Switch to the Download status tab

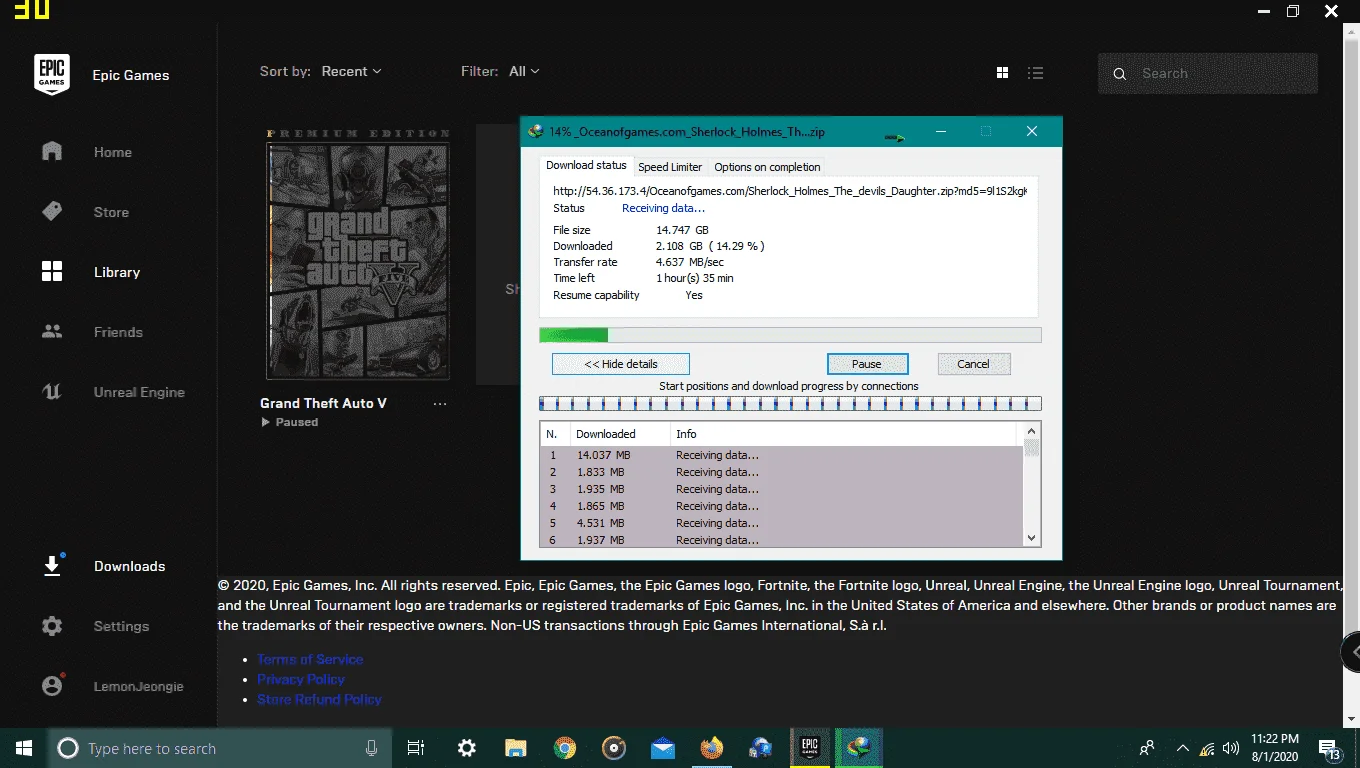(x=586, y=165)
